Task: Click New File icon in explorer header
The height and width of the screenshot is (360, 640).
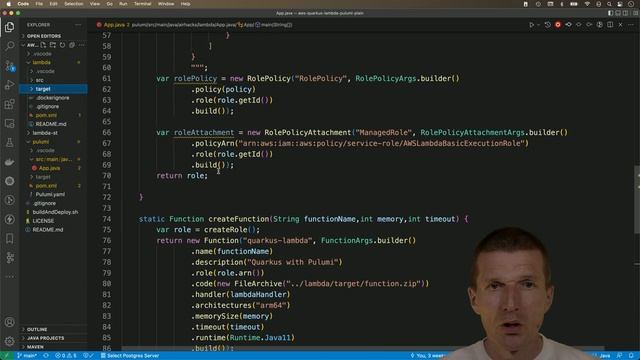Action: [43, 45]
